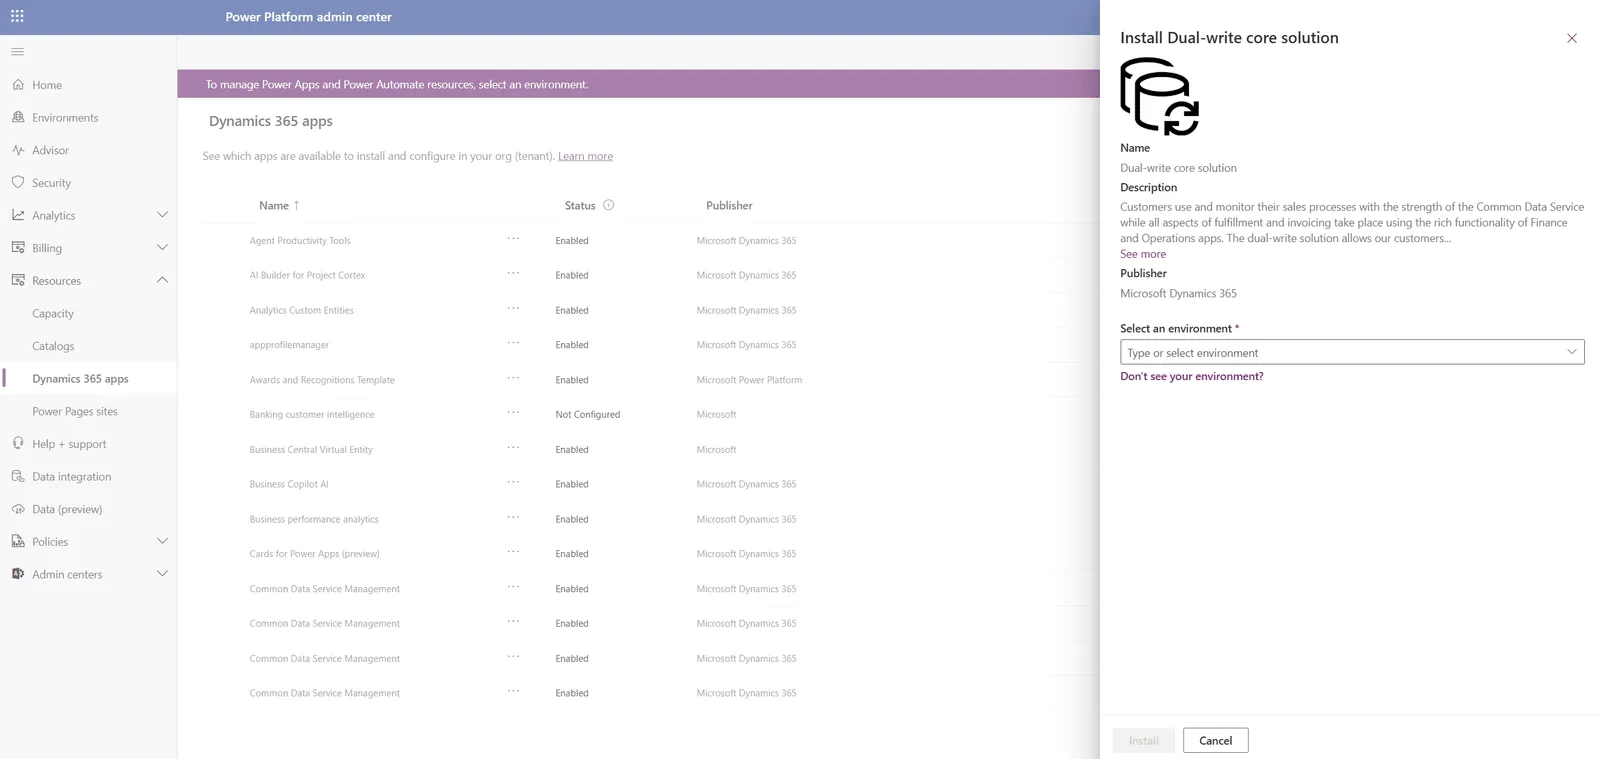This screenshot has height=759, width=1600.
Task: Open the Select an environment dropdown arrow
Action: tap(1571, 352)
